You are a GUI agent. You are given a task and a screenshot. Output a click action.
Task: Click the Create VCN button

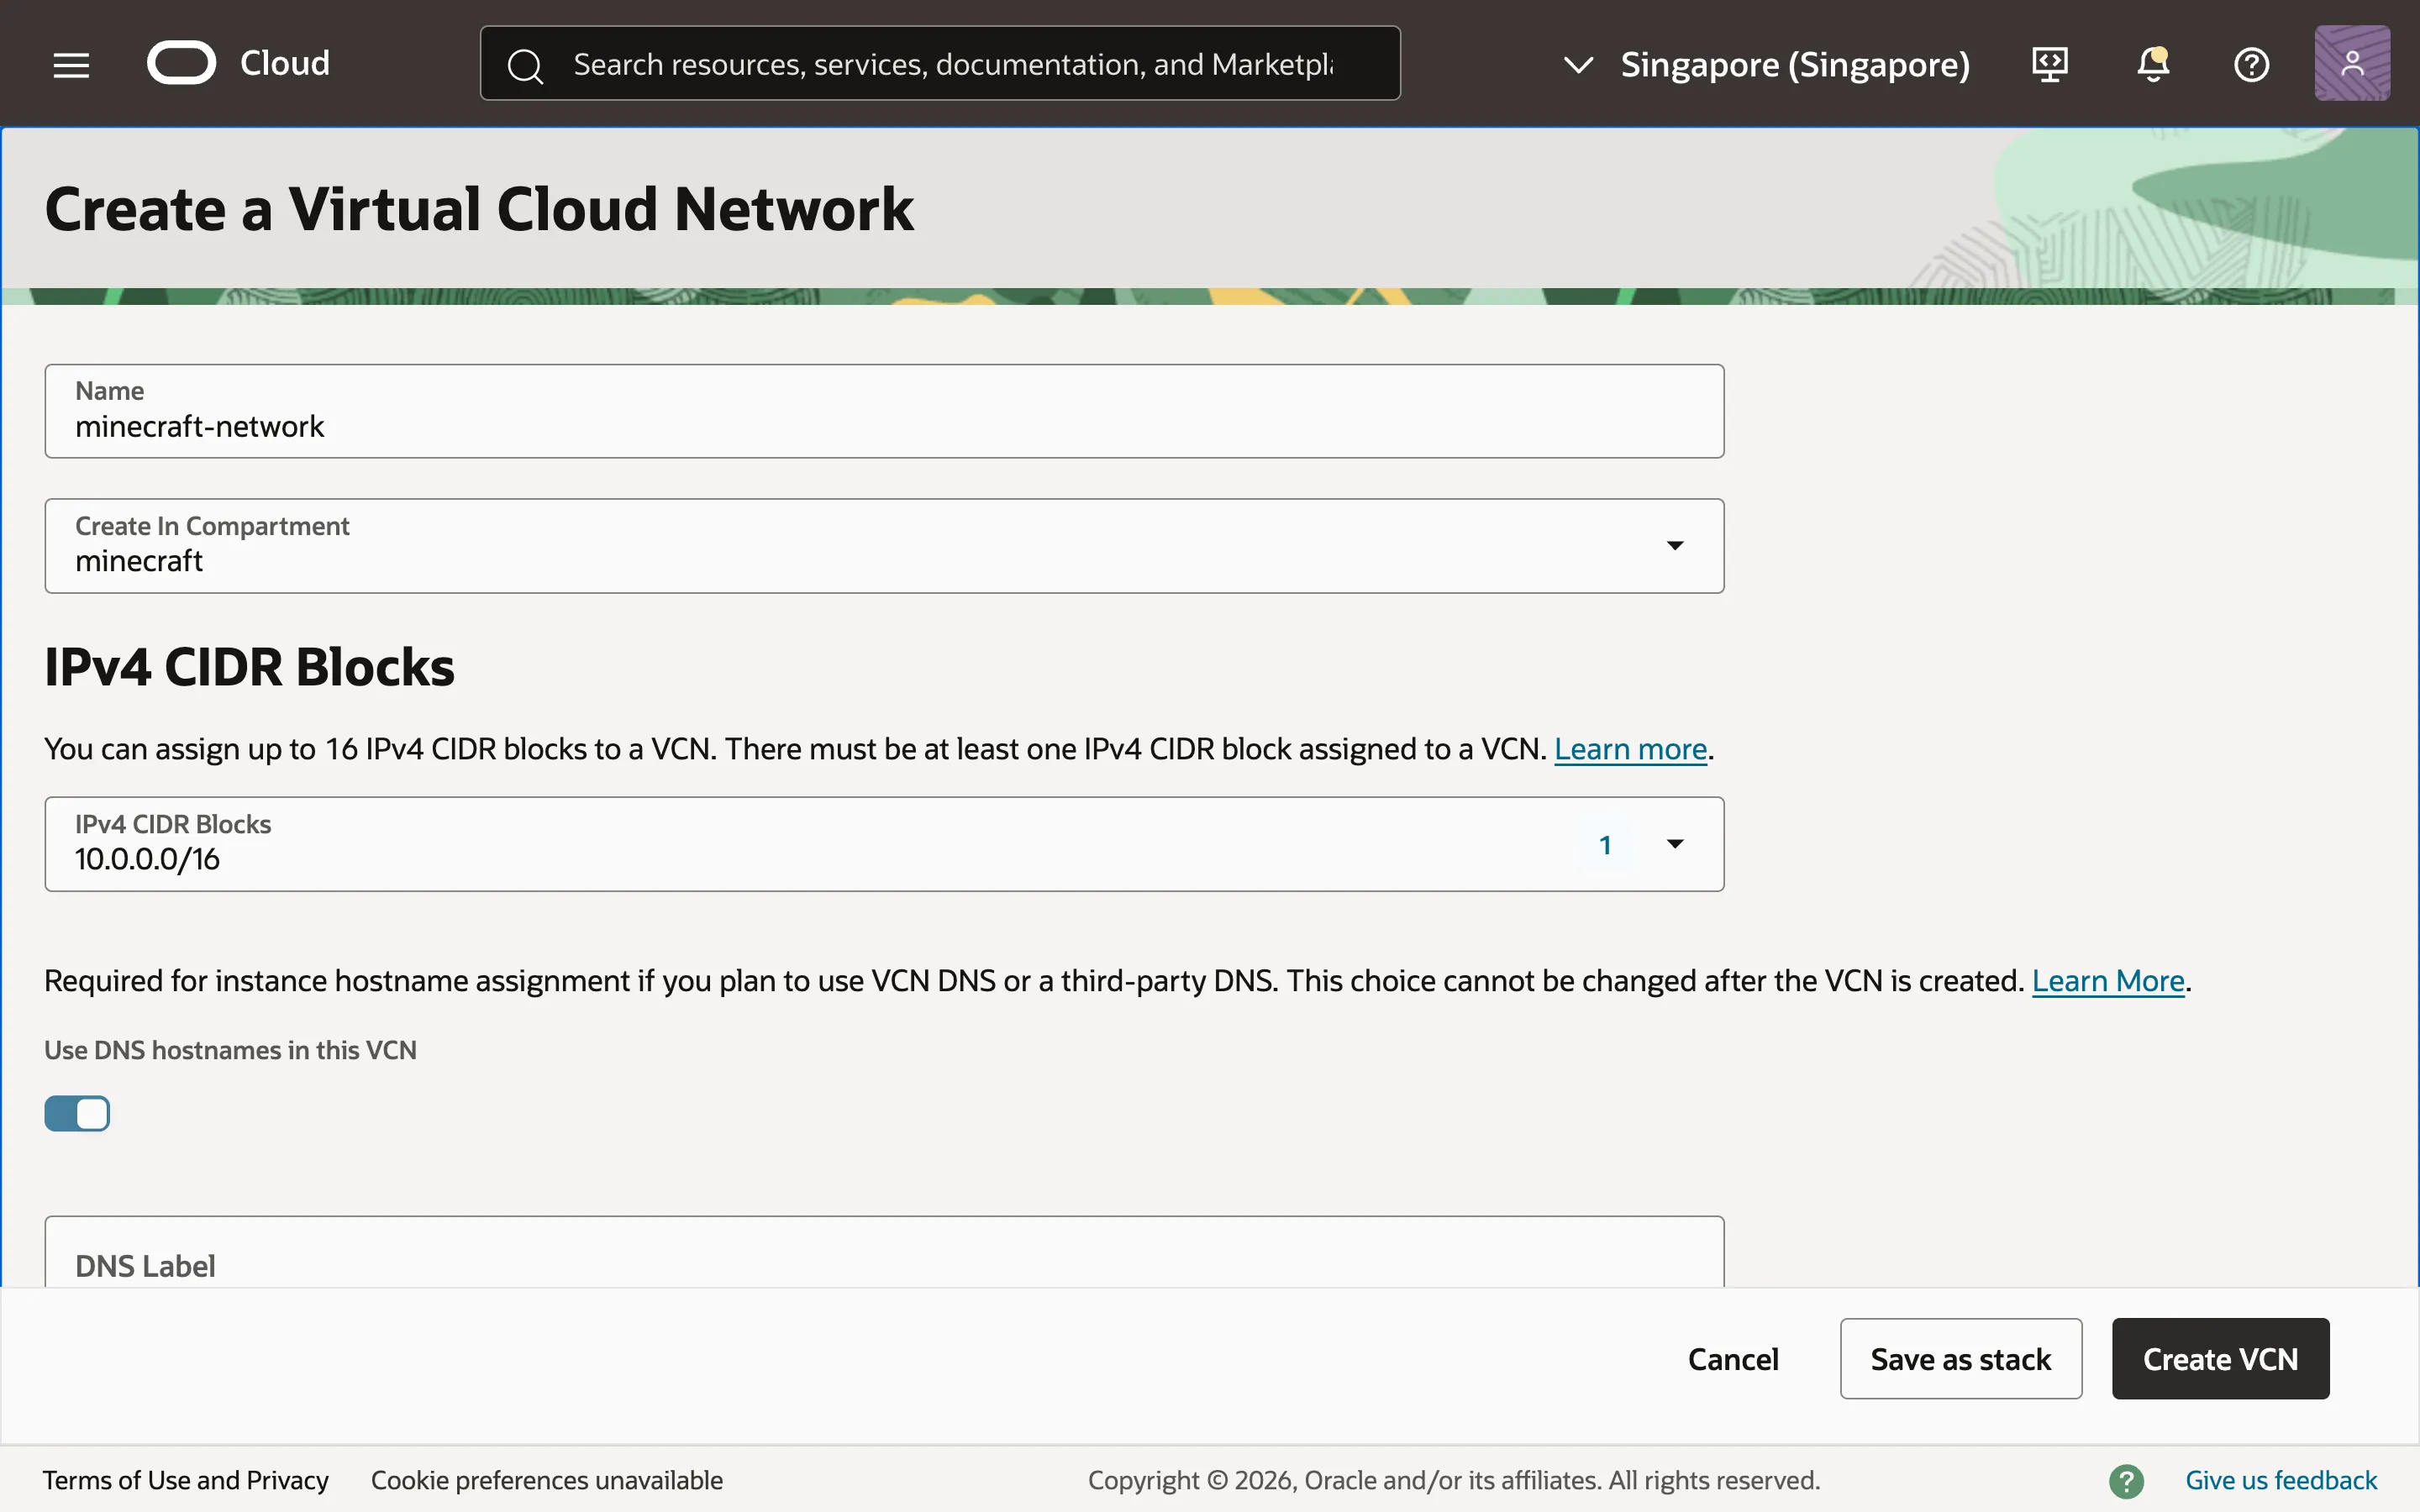click(2219, 1358)
